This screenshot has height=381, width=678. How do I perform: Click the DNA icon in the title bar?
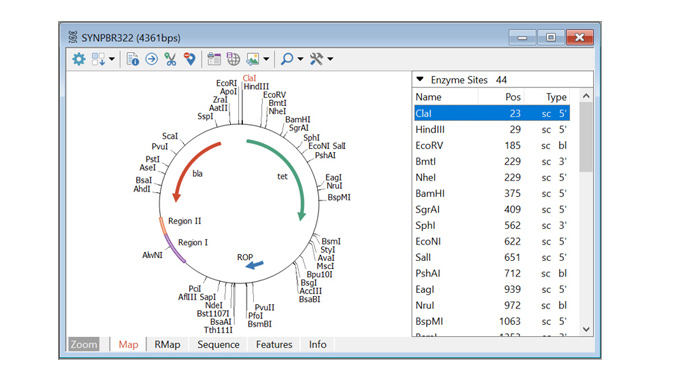coord(73,37)
